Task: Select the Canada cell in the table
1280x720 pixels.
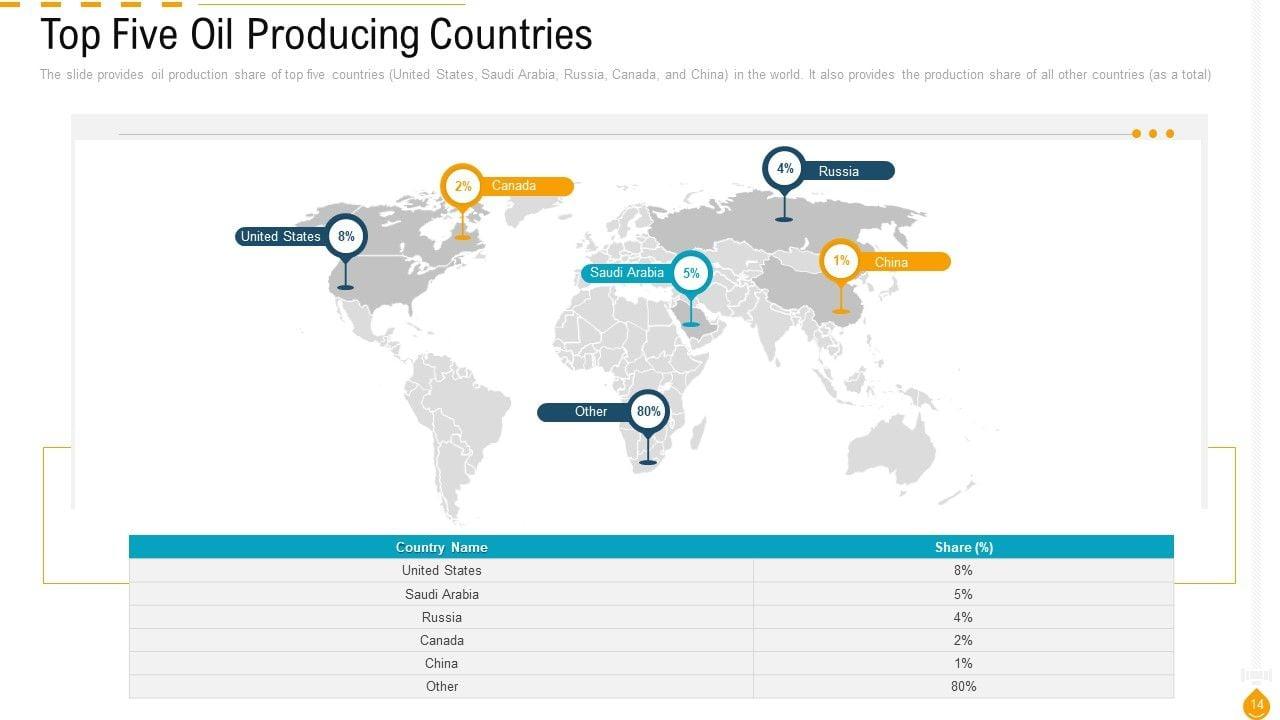Action: click(441, 640)
